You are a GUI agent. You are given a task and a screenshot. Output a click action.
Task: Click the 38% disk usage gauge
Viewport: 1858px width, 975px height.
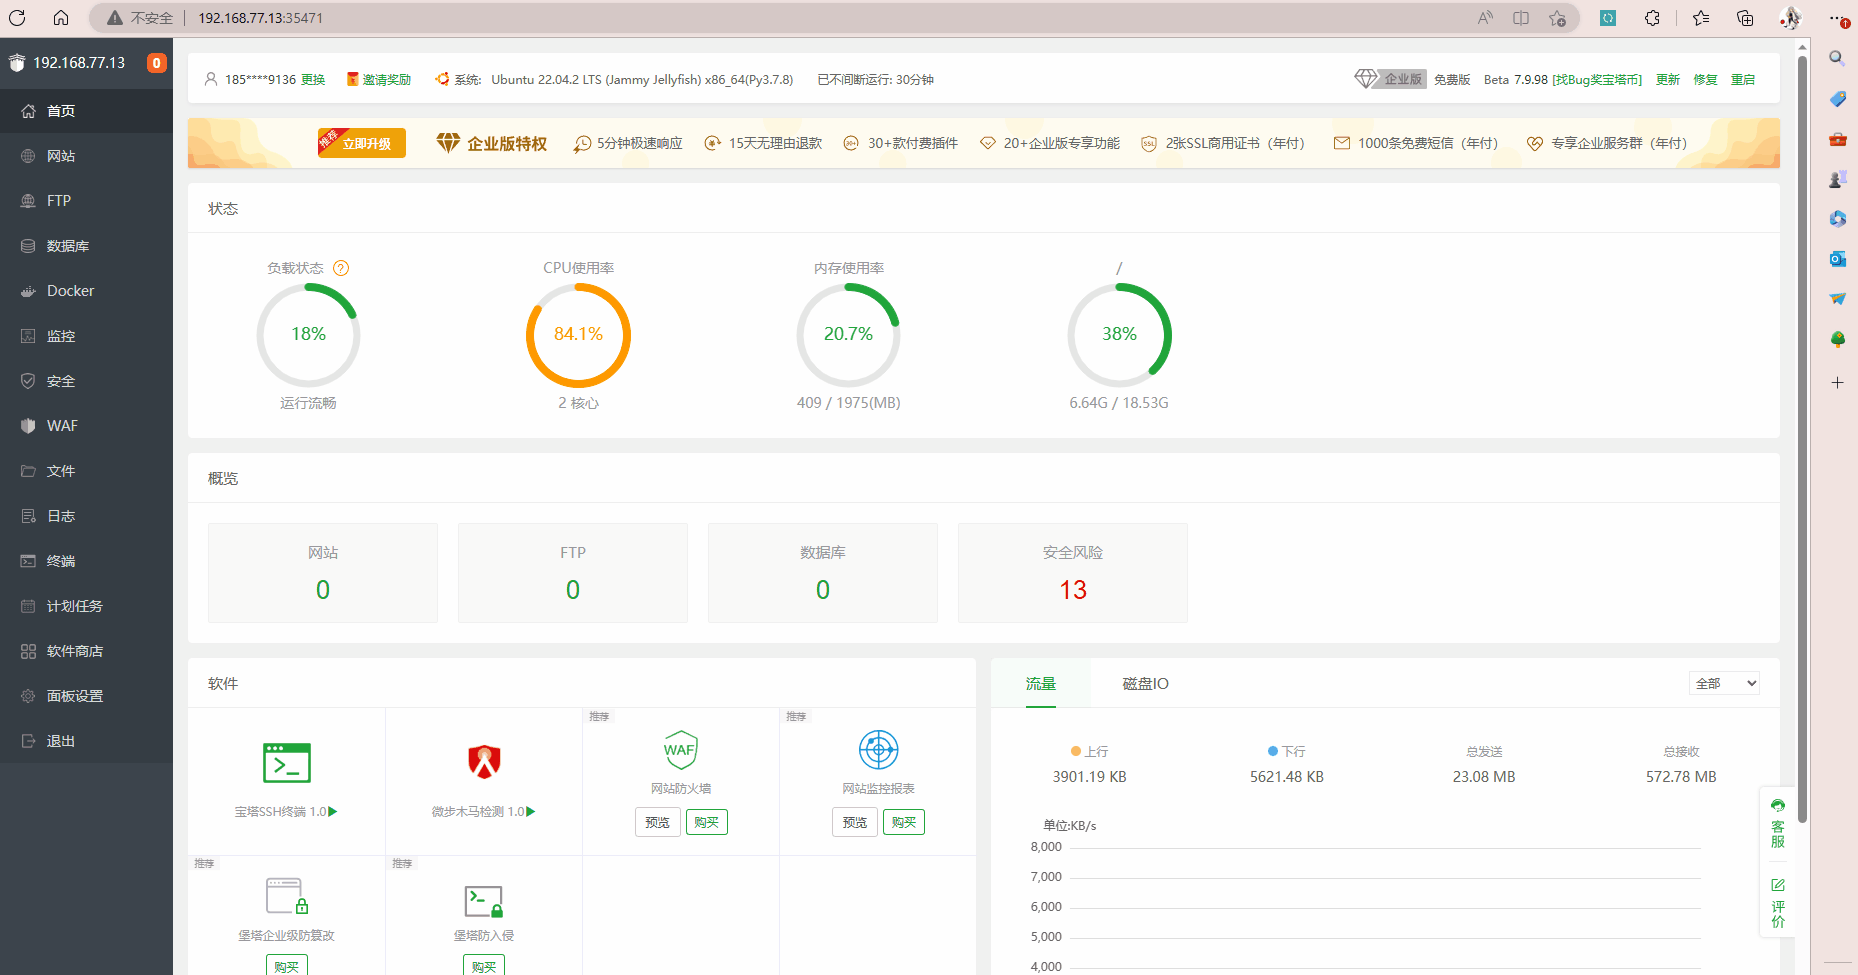click(x=1119, y=335)
